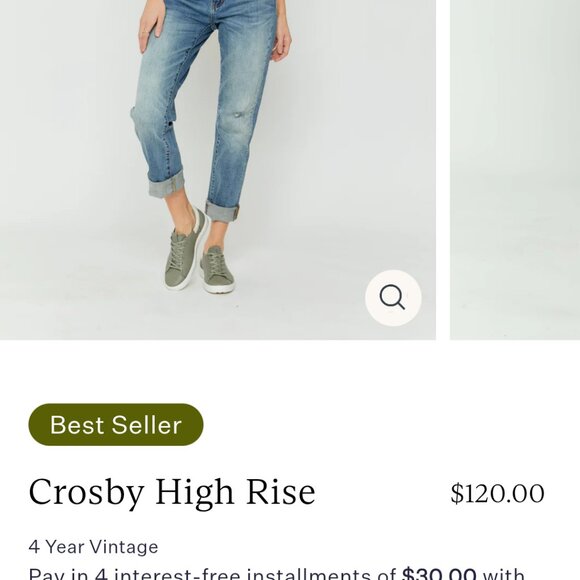Tap the word Crosby in the title
Screen dimensions: 580x580
[86, 494]
